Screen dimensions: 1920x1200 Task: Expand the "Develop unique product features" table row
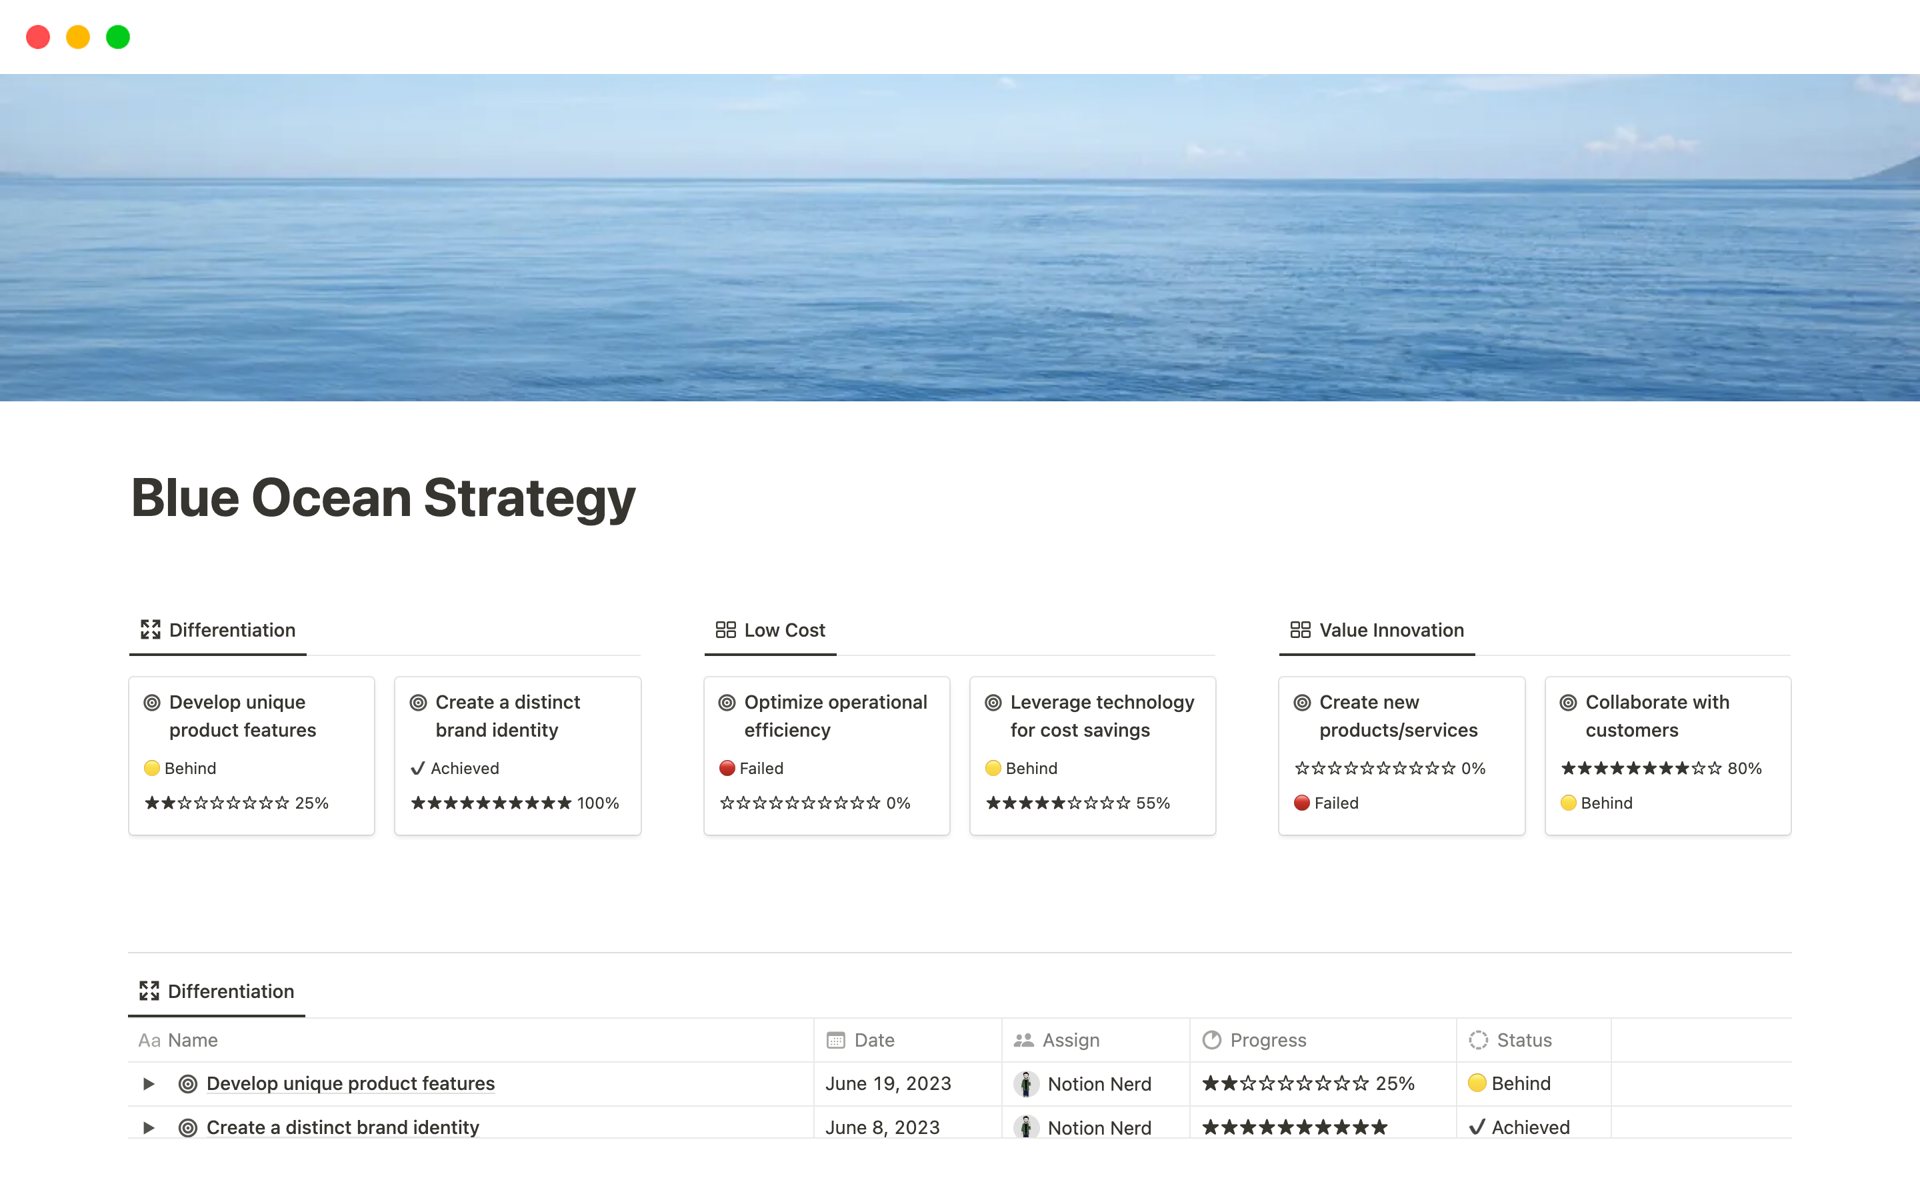(148, 1083)
